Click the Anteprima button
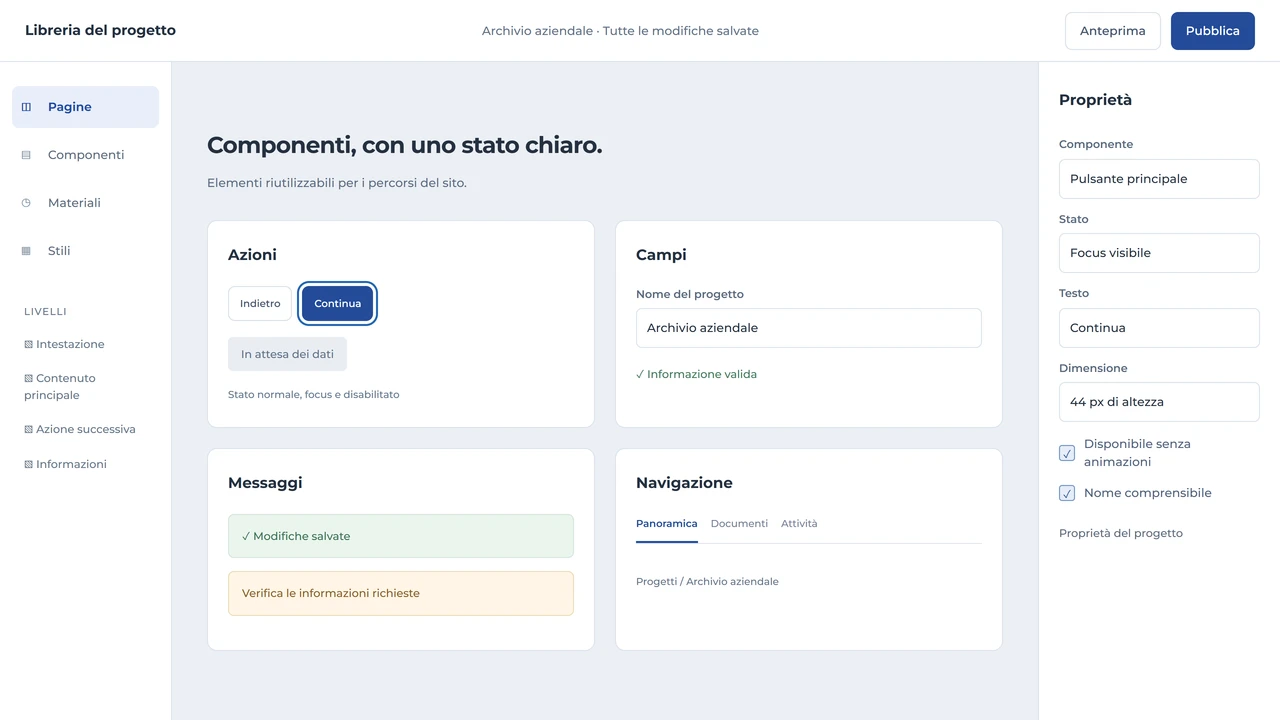1280x720 pixels. (x=1113, y=31)
